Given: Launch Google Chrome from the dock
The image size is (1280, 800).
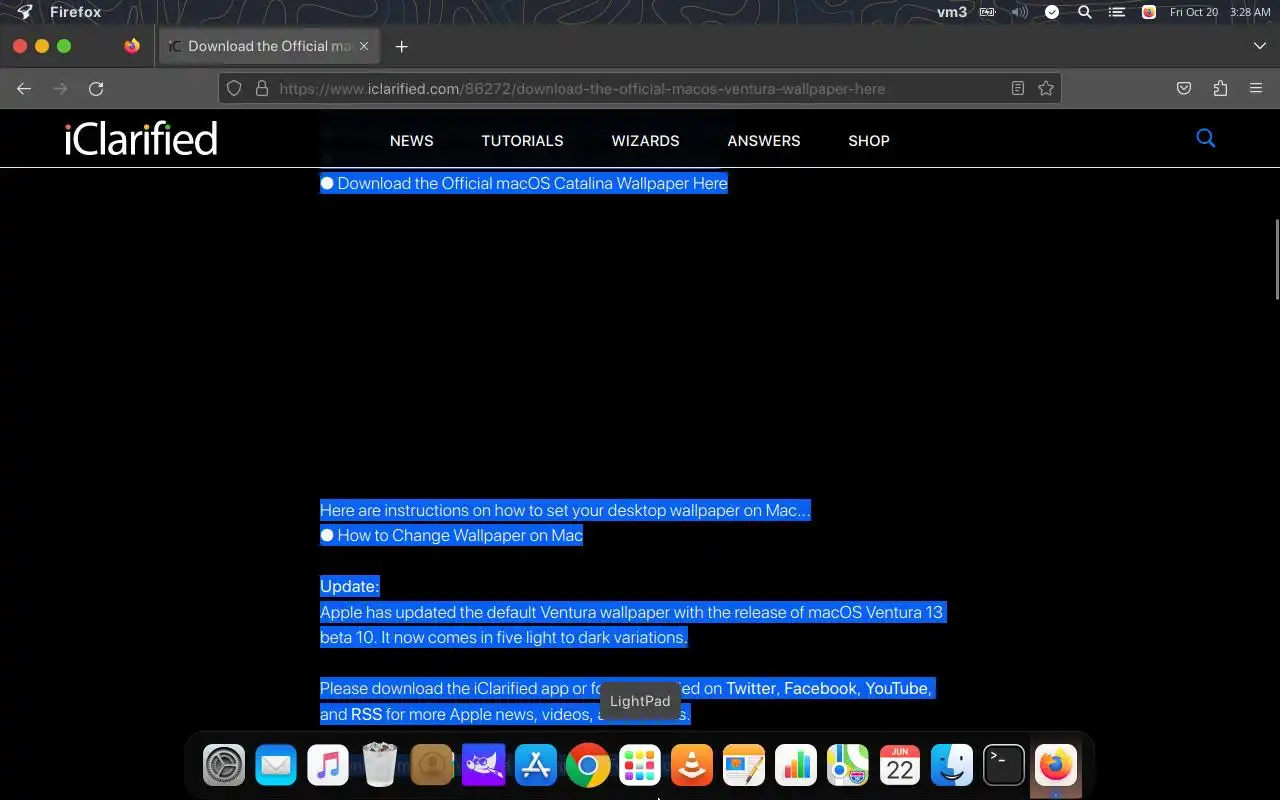Looking at the screenshot, I should [x=588, y=766].
